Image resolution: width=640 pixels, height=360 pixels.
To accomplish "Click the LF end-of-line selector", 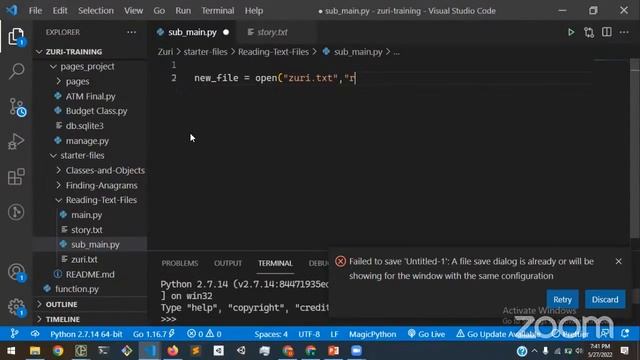I will 334,334.
